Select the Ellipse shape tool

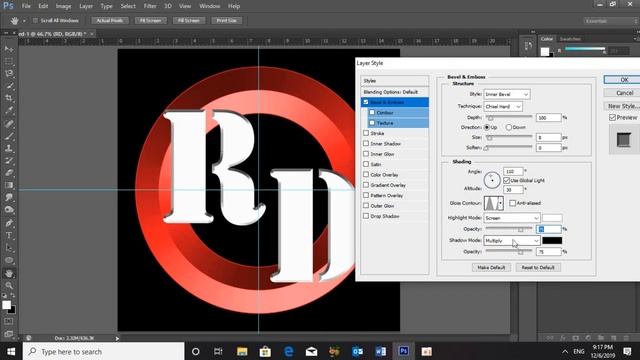9,260
